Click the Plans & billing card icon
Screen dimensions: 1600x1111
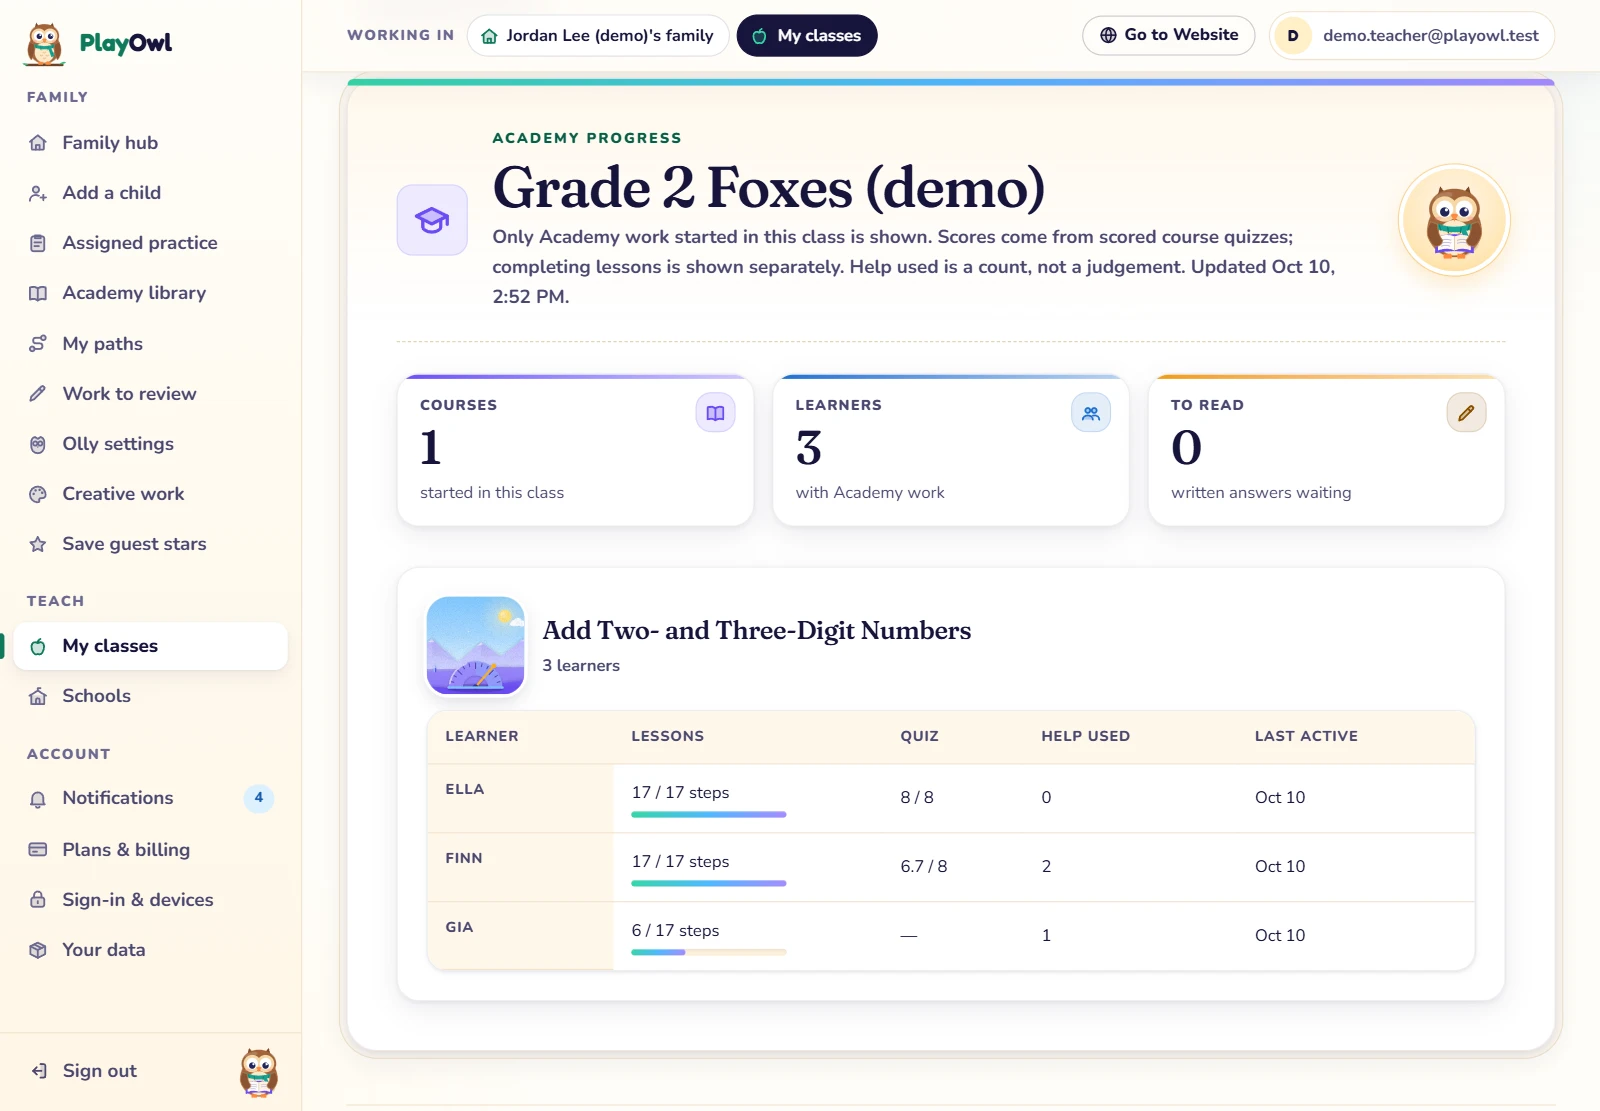pyautogui.click(x=38, y=850)
